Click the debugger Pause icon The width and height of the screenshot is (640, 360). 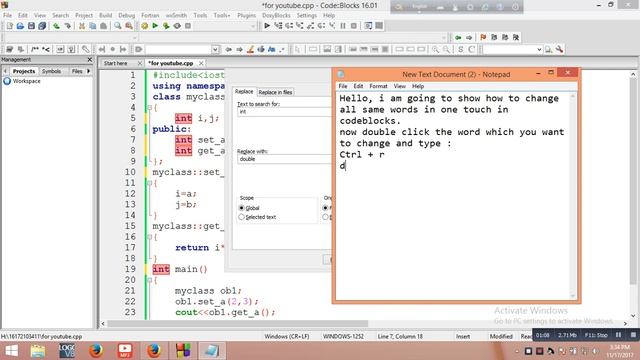(x=343, y=26)
